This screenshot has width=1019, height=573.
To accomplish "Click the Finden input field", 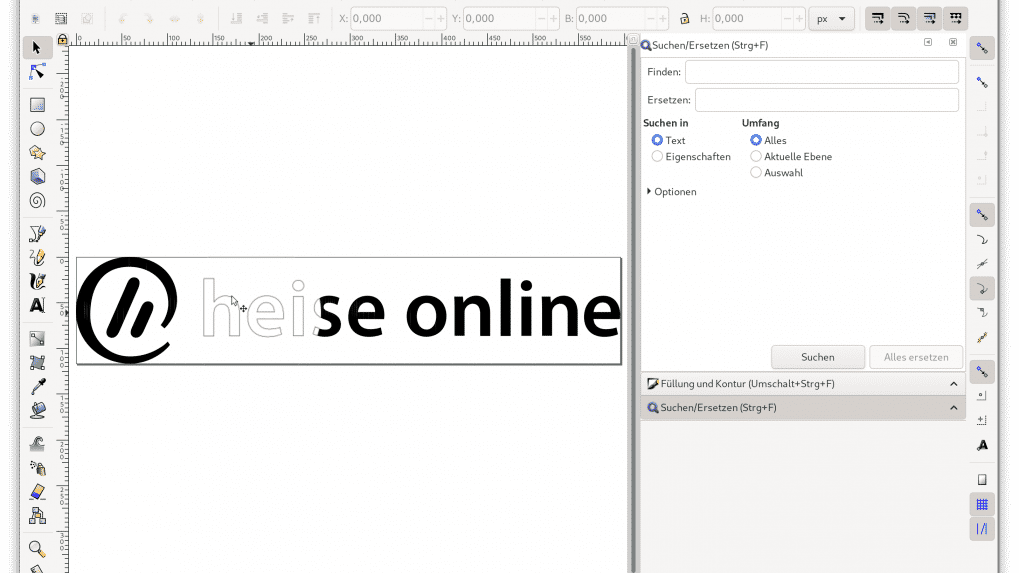I will tap(821, 72).
